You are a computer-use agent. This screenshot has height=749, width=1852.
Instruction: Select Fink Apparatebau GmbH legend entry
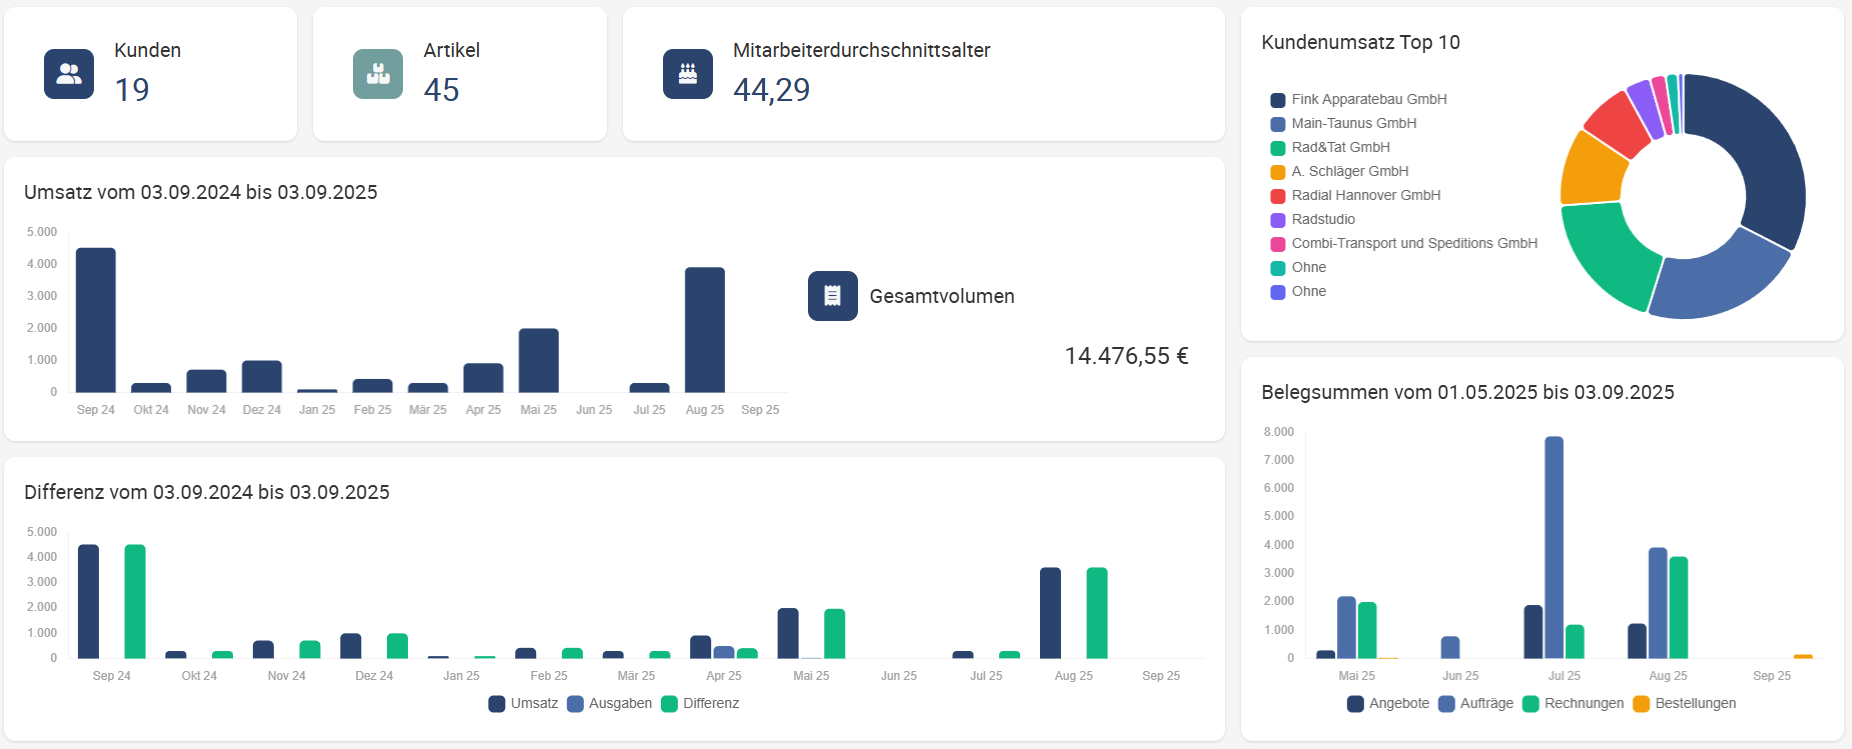click(x=1359, y=100)
